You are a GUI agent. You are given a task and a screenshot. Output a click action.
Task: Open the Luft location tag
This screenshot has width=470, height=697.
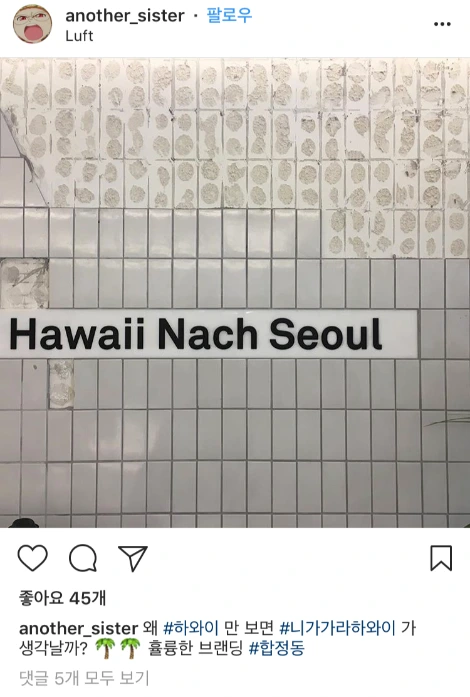click(x=79, y=36)
